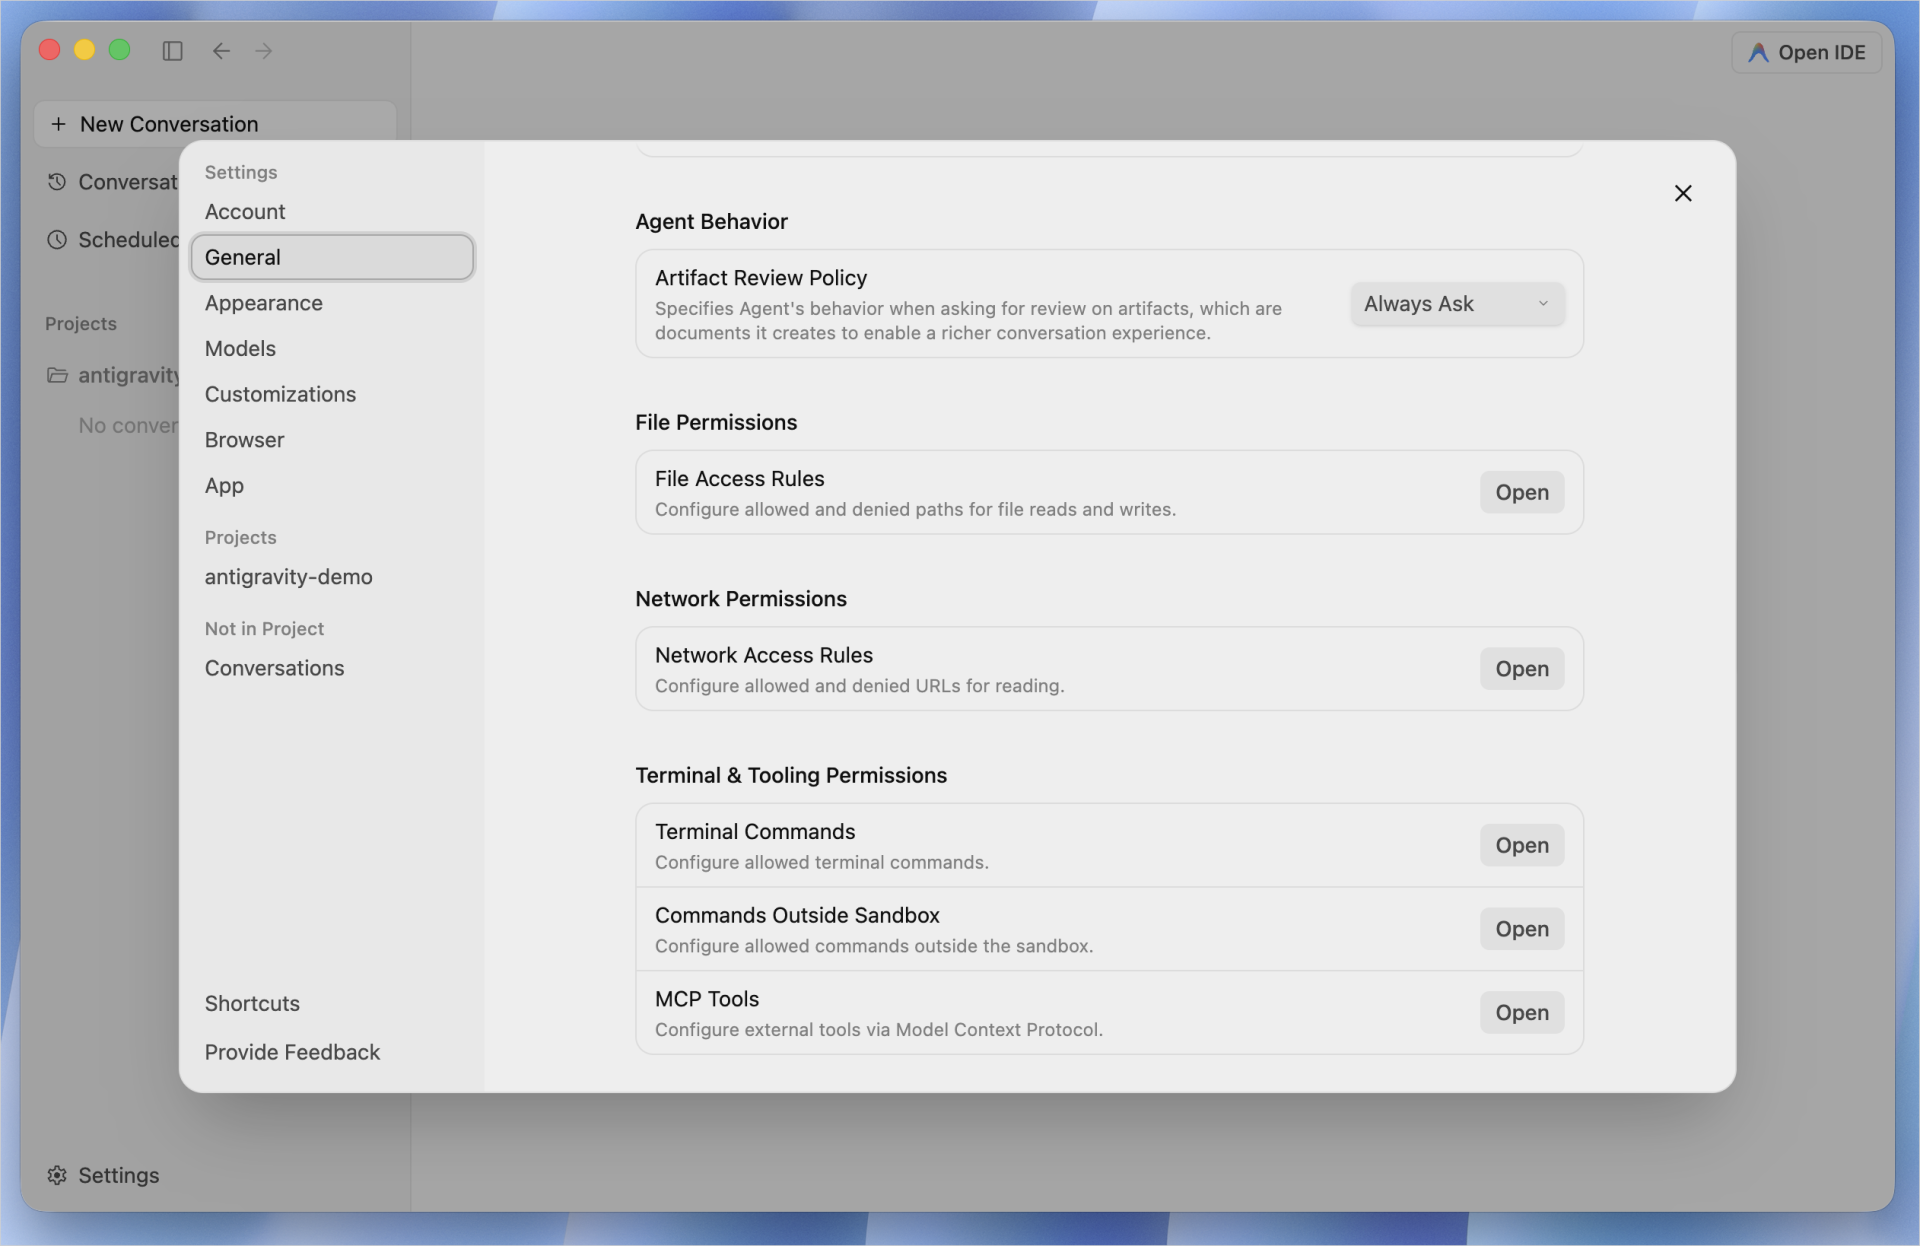Click the Open IDE button
The height and width of the screenshot is (1246, 1920).
[x=1806, y=53]
